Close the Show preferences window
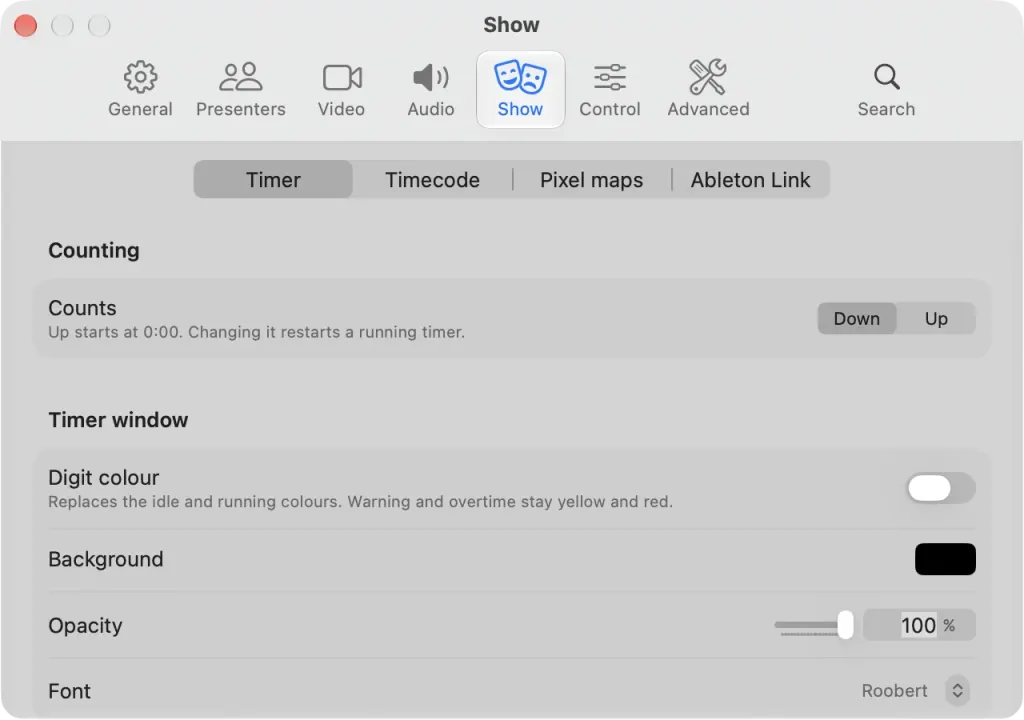 click(x=25, y=25)
